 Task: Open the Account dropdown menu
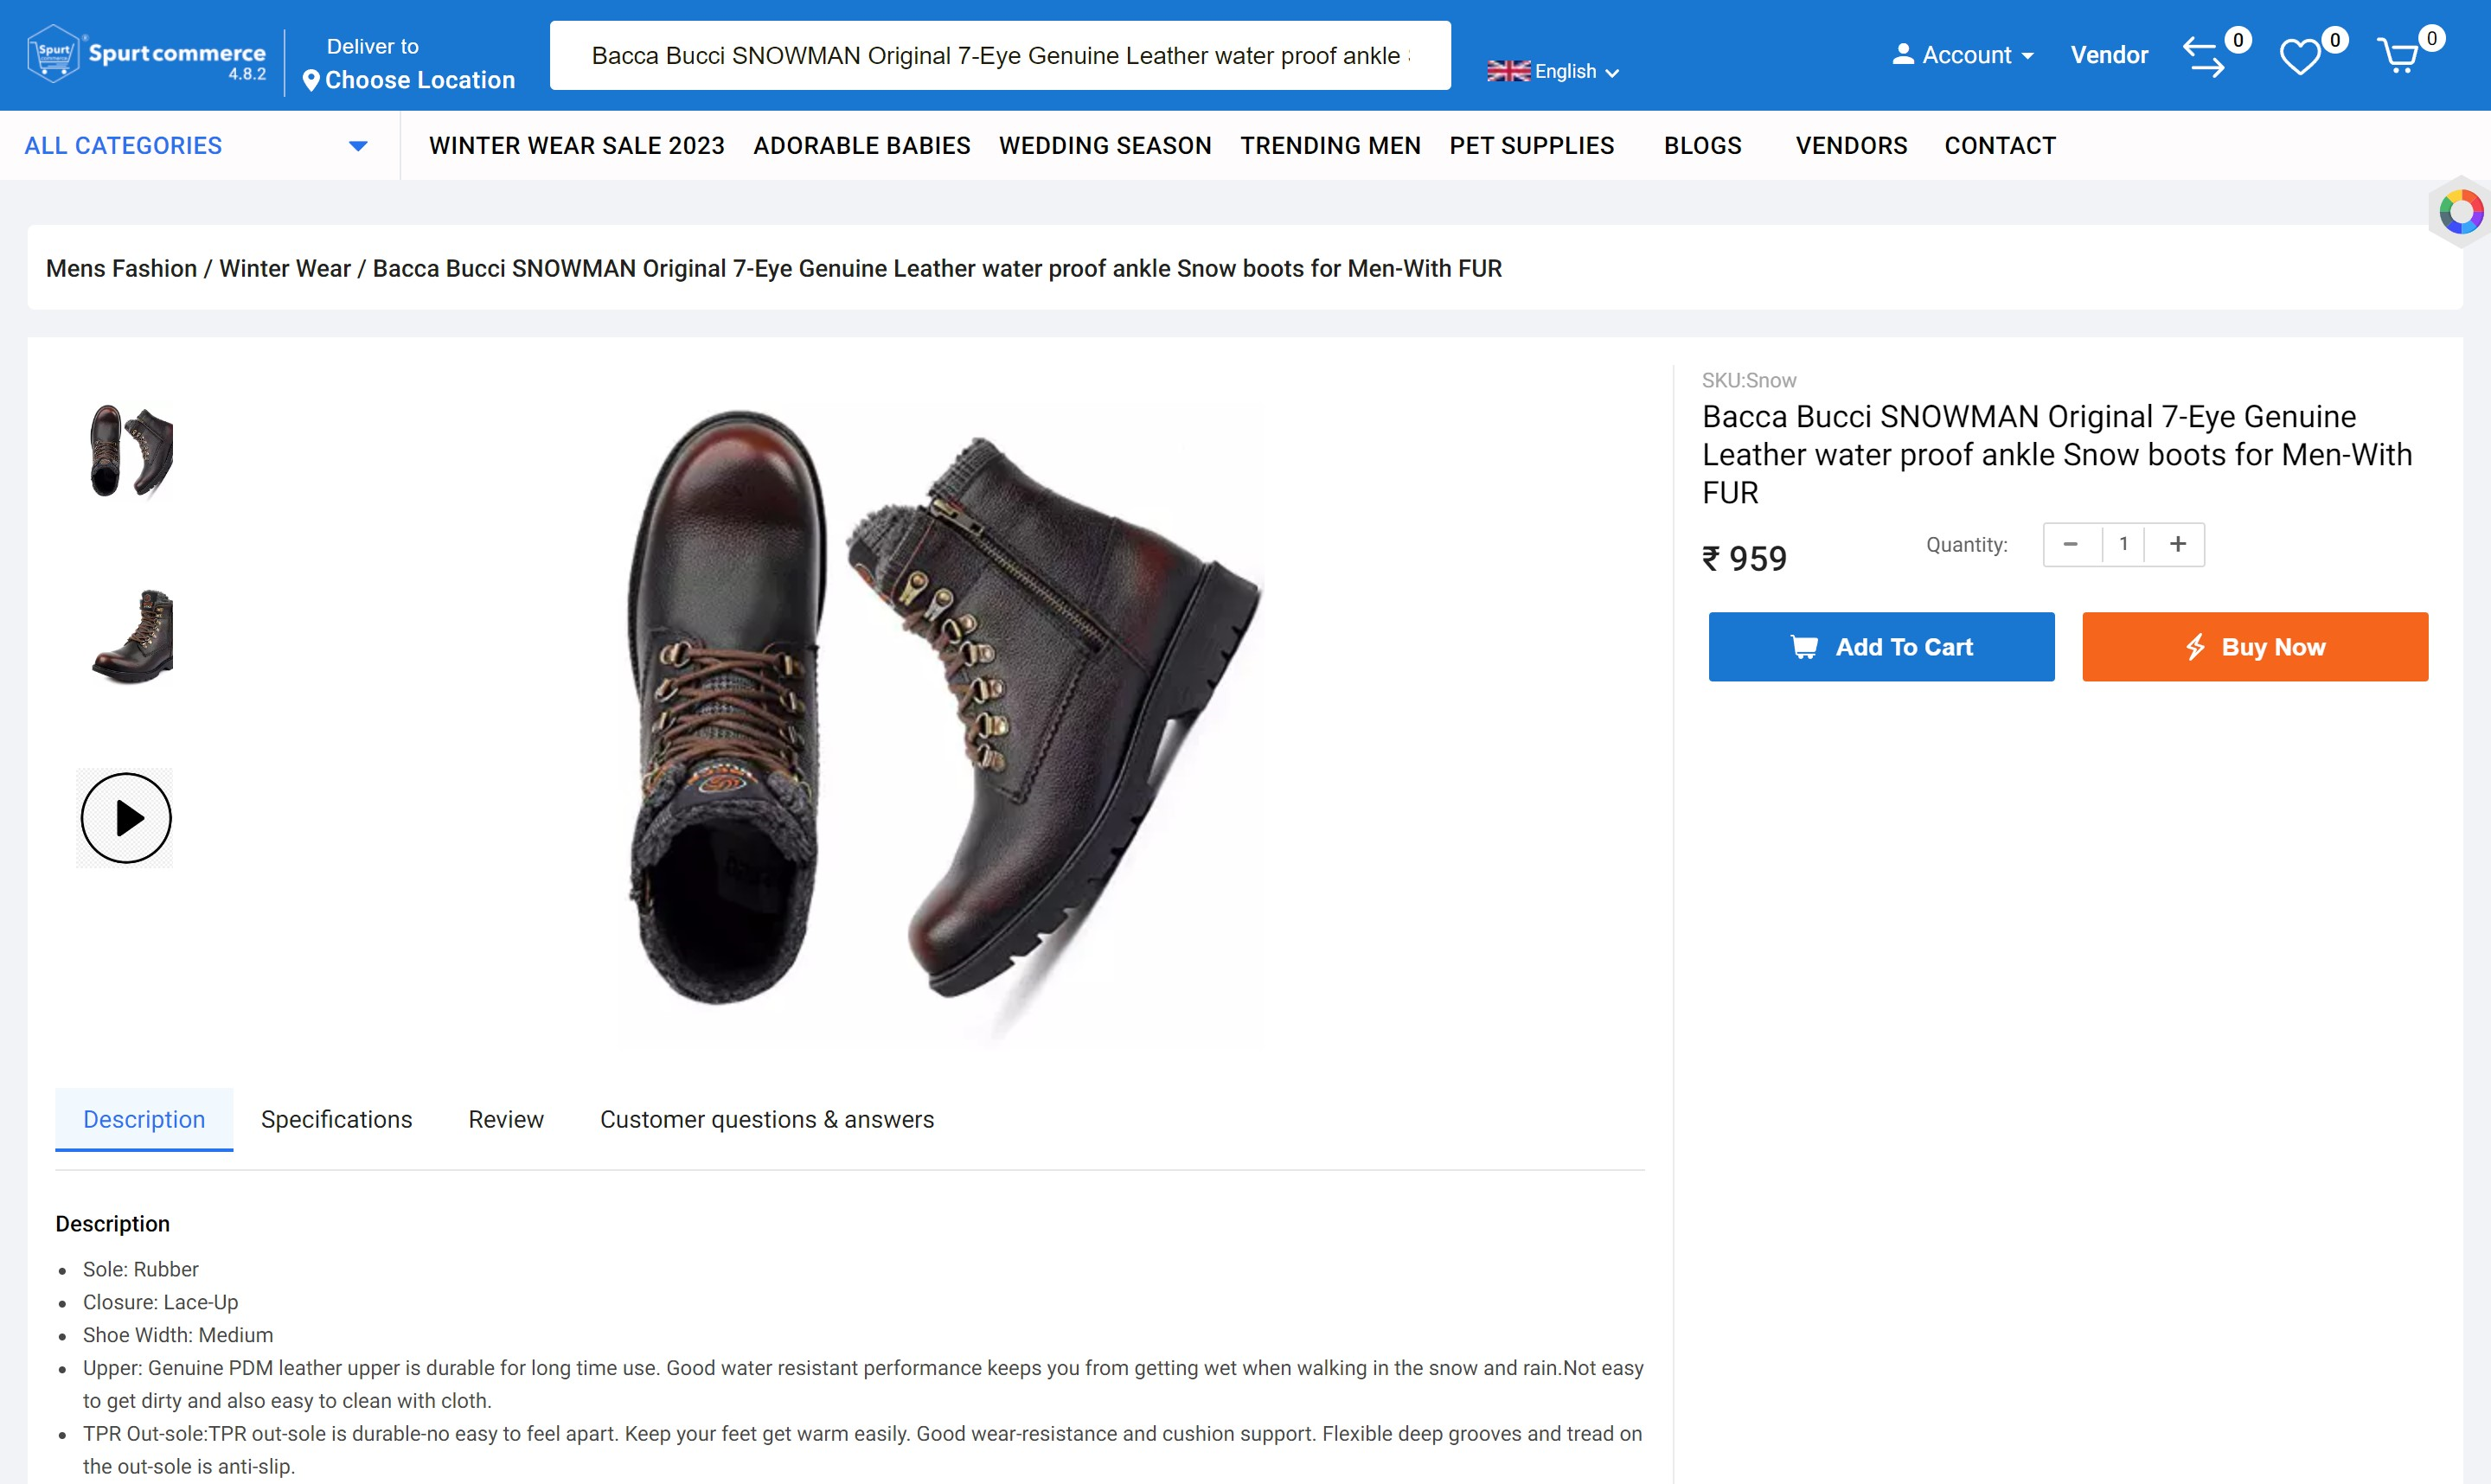click(x=1963, y=55)
